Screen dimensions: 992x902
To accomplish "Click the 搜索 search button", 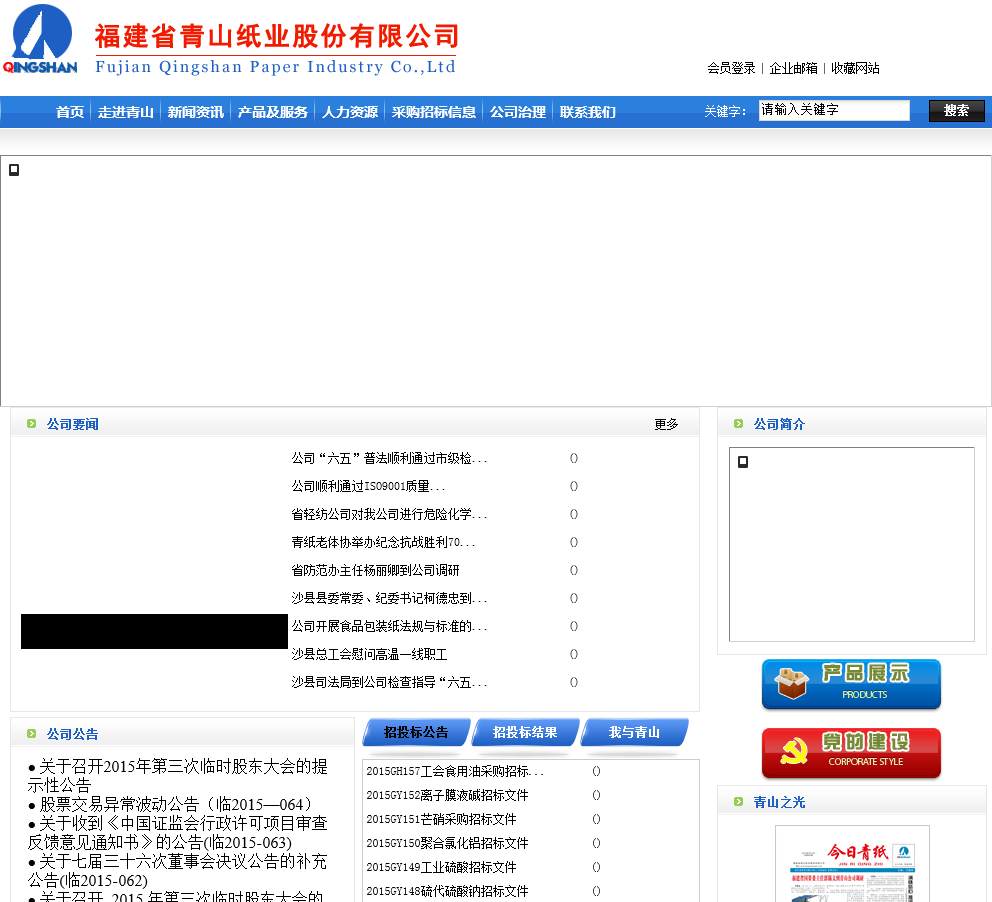I will tap(957, 111).
